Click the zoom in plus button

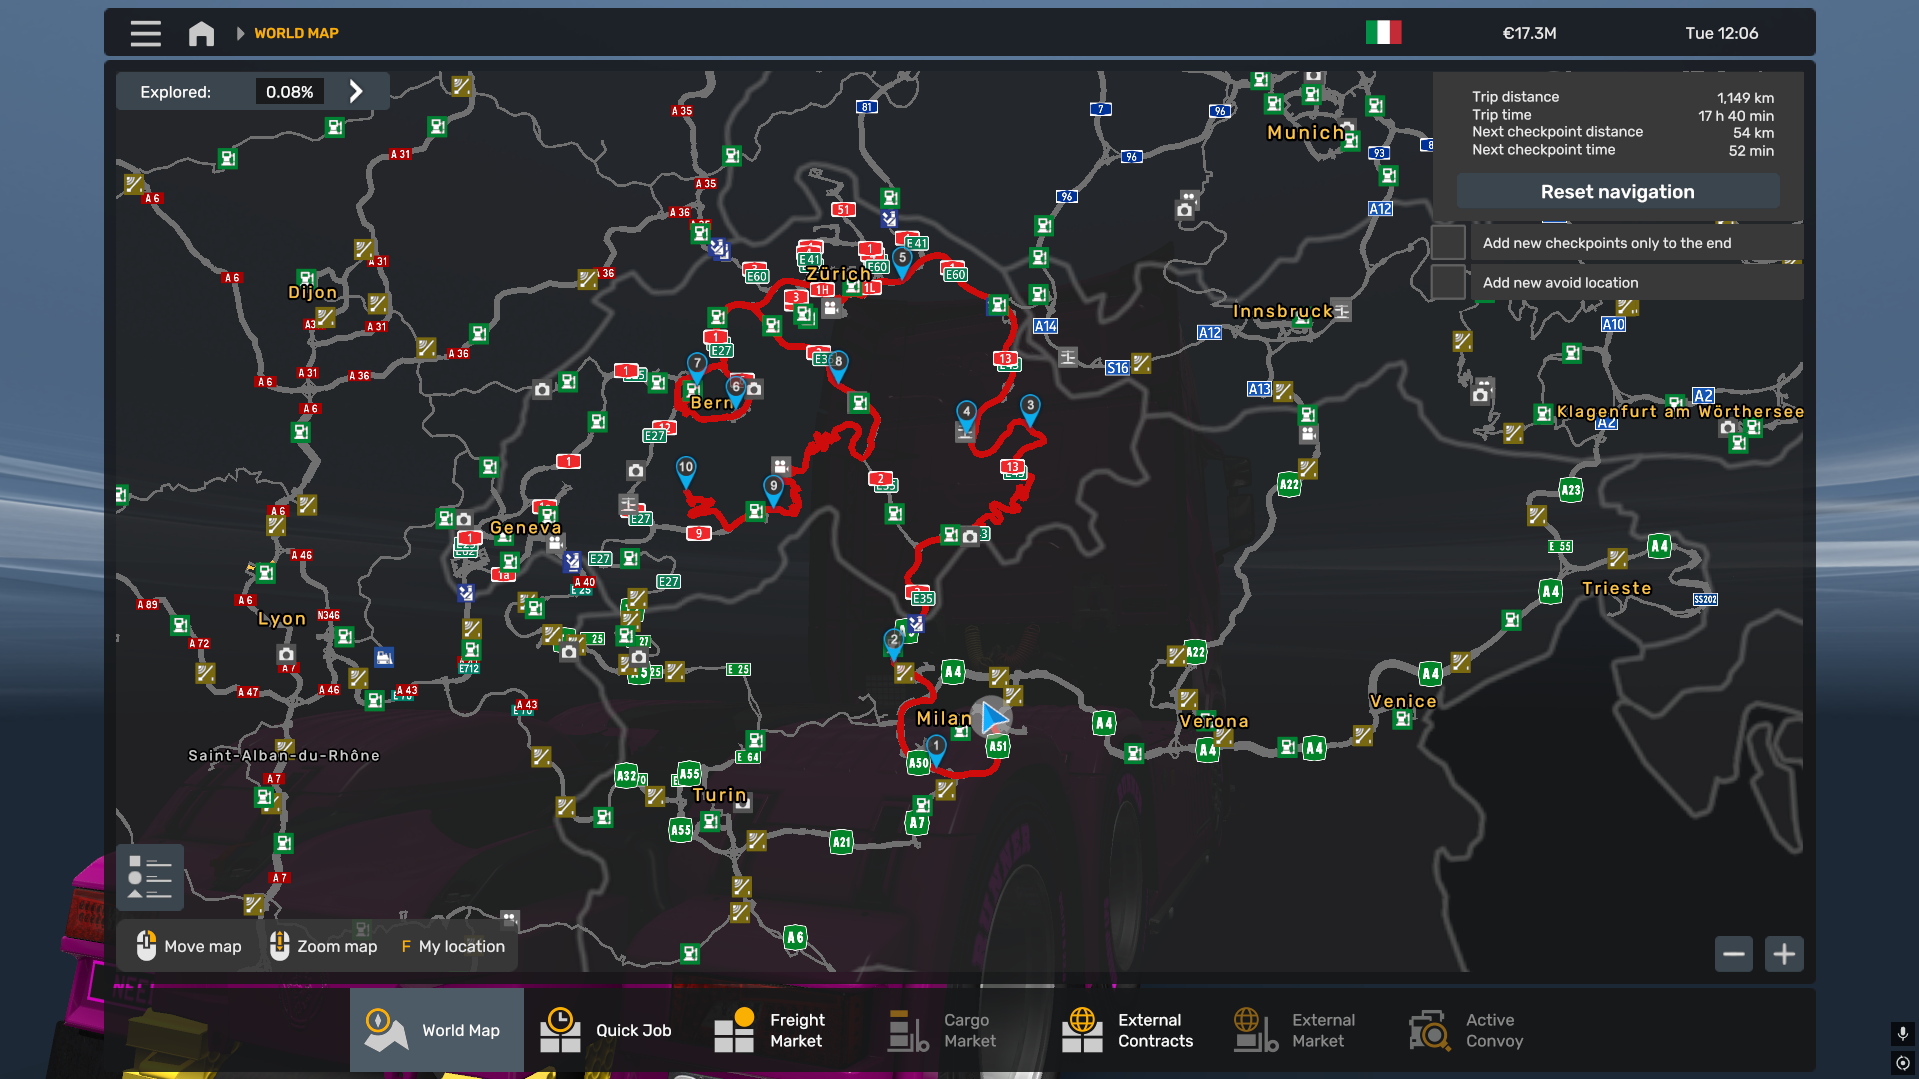1784,954
